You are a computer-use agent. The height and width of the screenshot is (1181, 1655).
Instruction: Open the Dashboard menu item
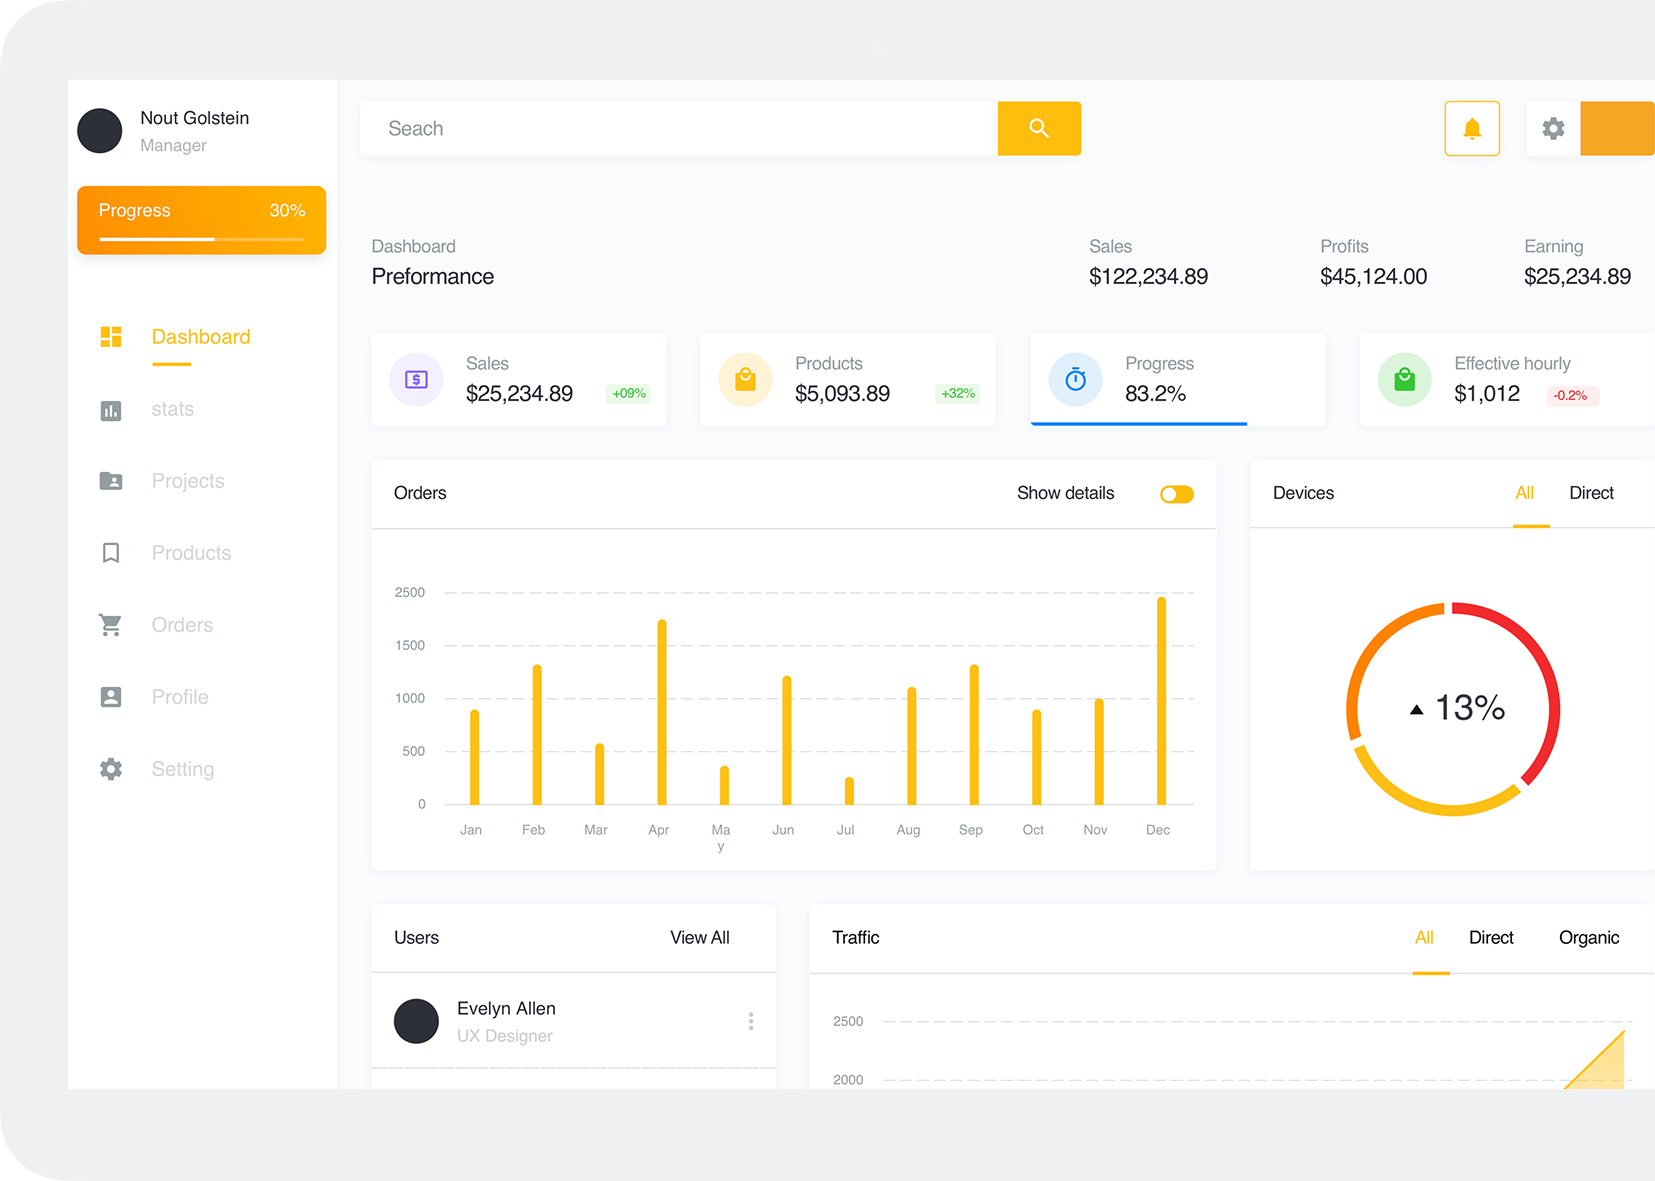200,337
